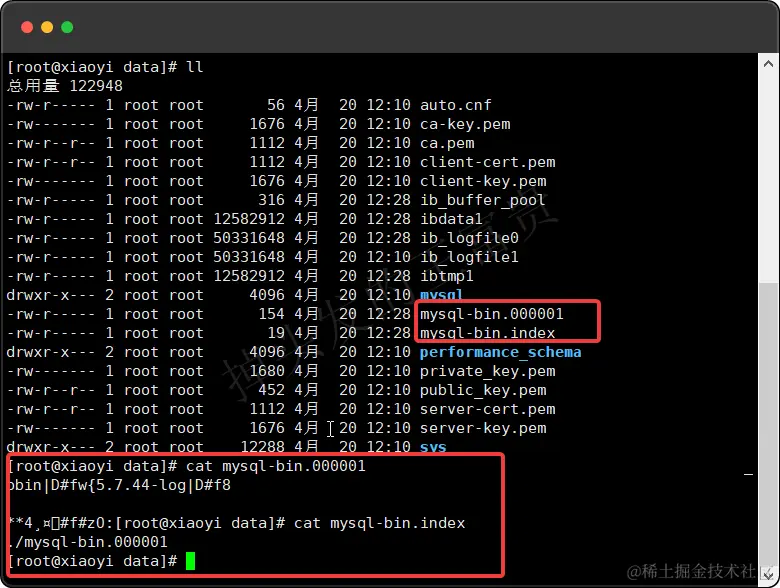Click the file name ib_buffer_pool
780x588 pixels.
pos(483,200)
